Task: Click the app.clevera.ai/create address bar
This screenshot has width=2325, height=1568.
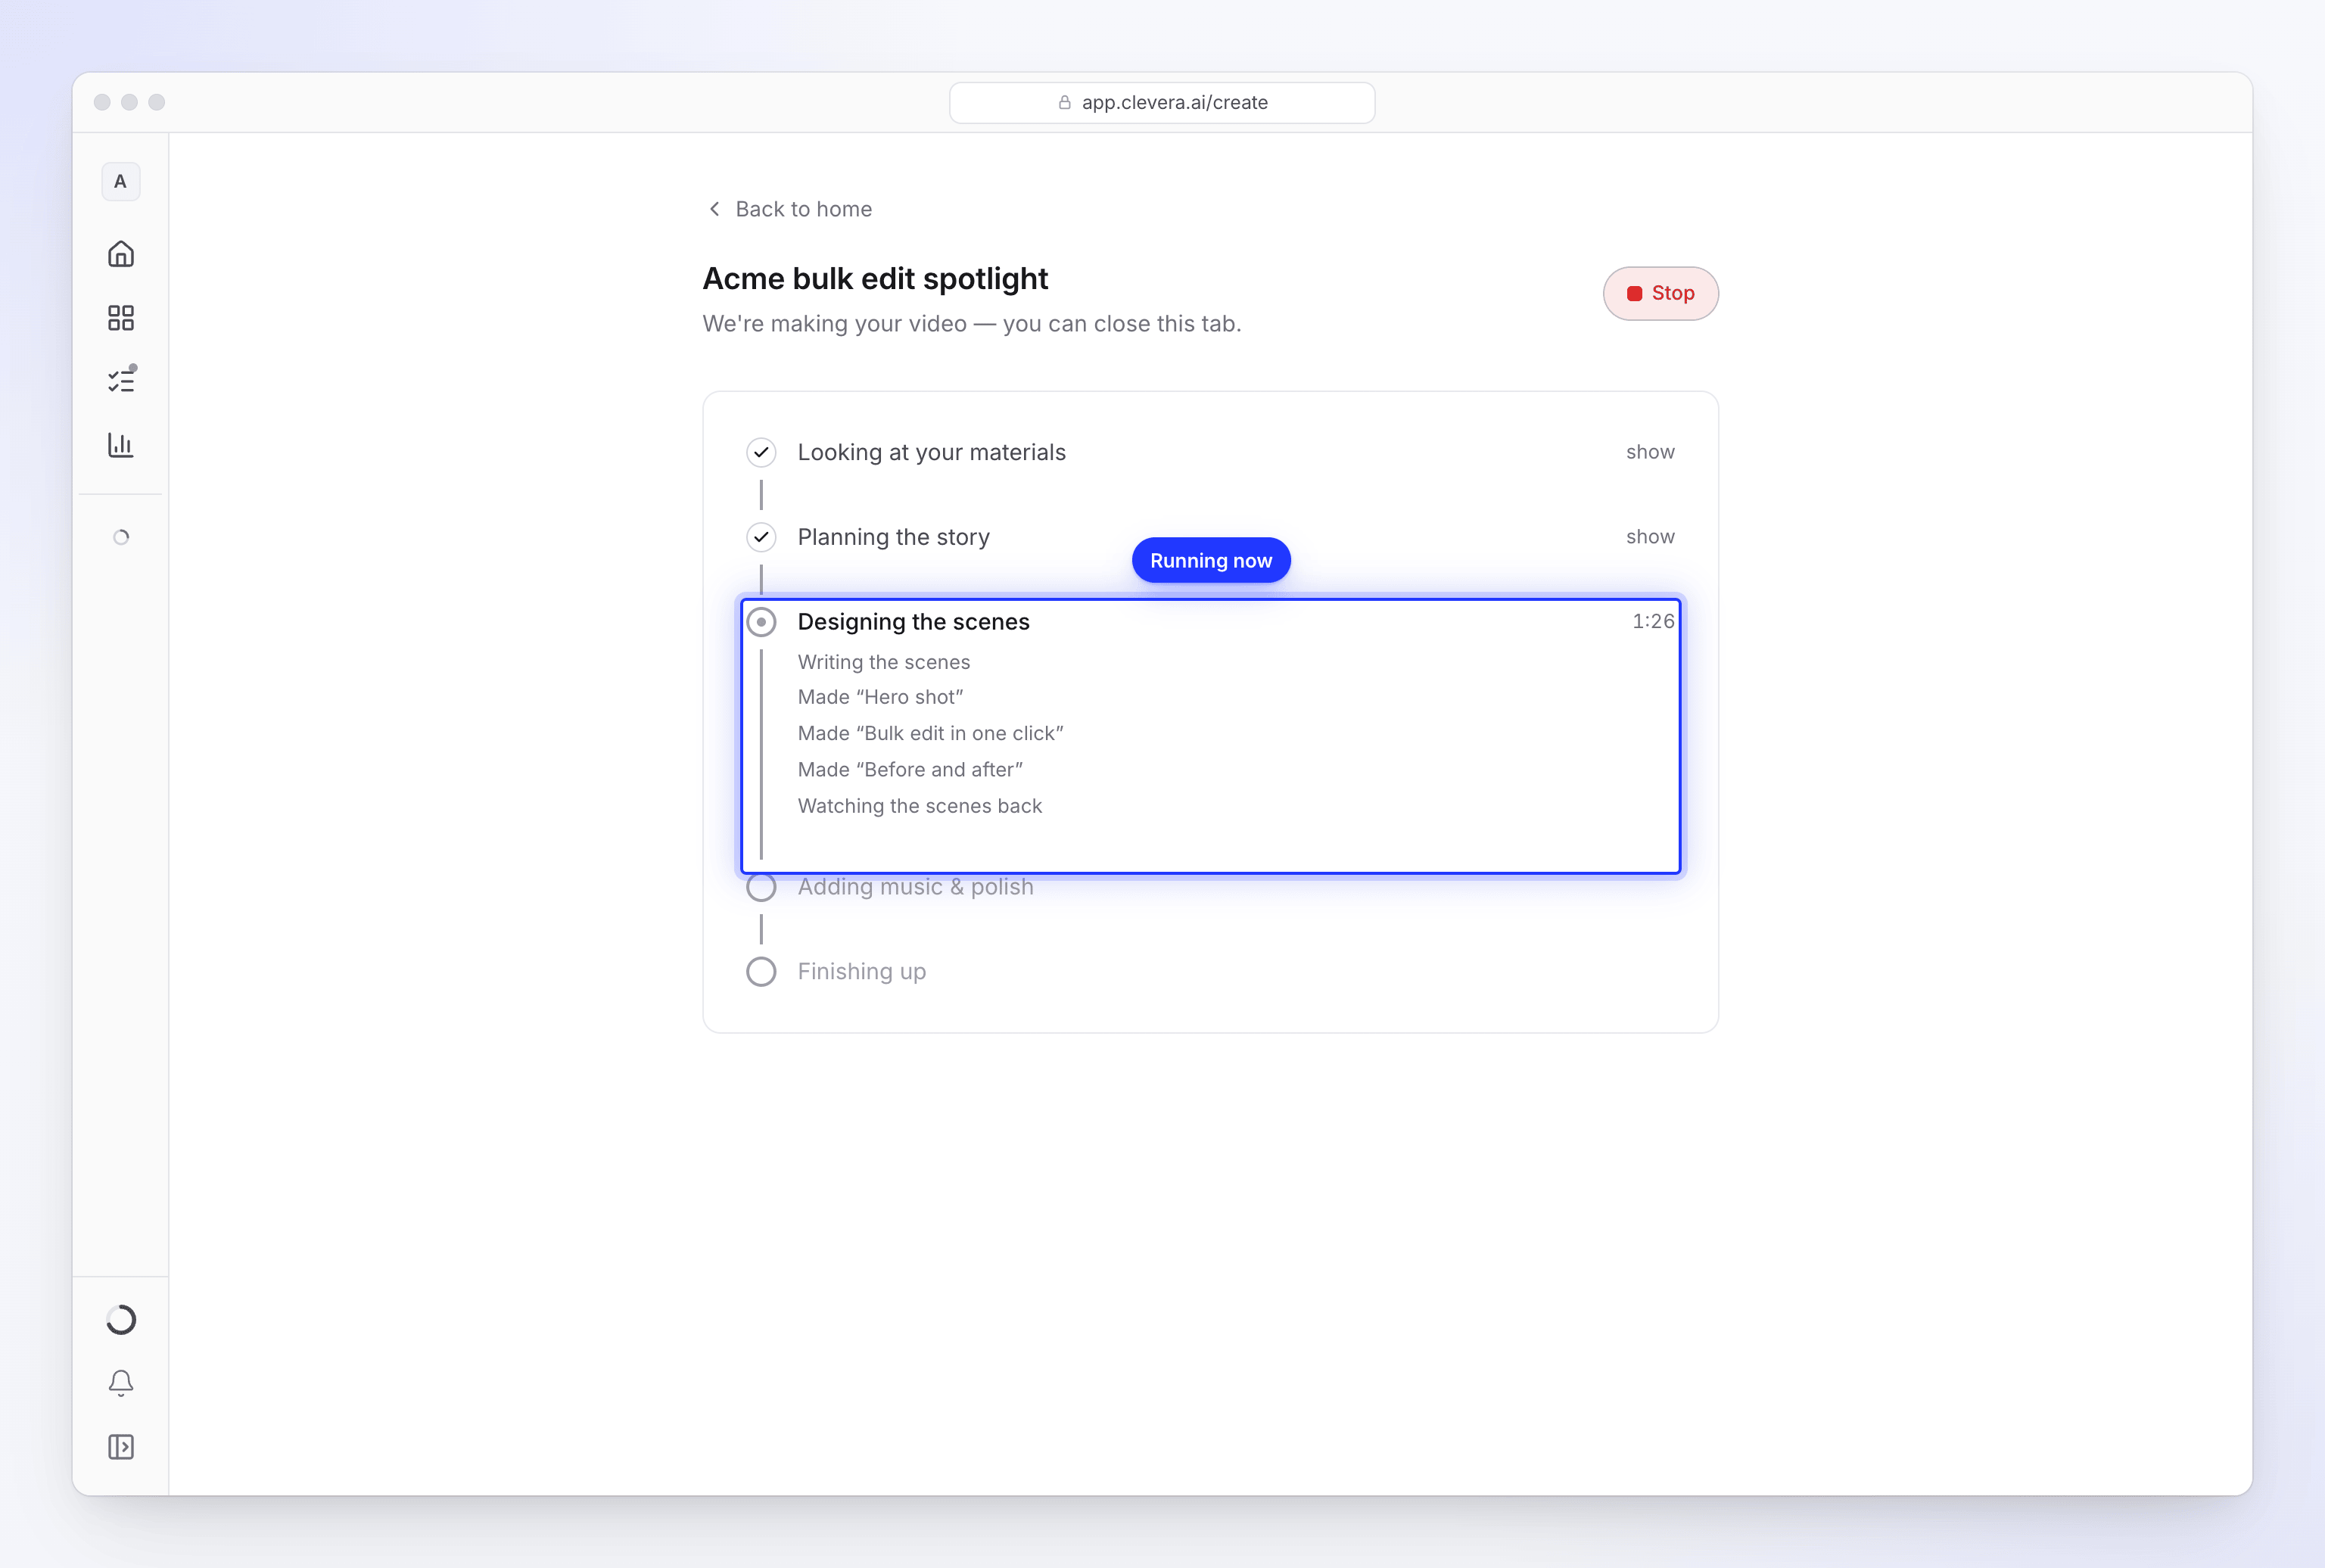Action: 1161,102
